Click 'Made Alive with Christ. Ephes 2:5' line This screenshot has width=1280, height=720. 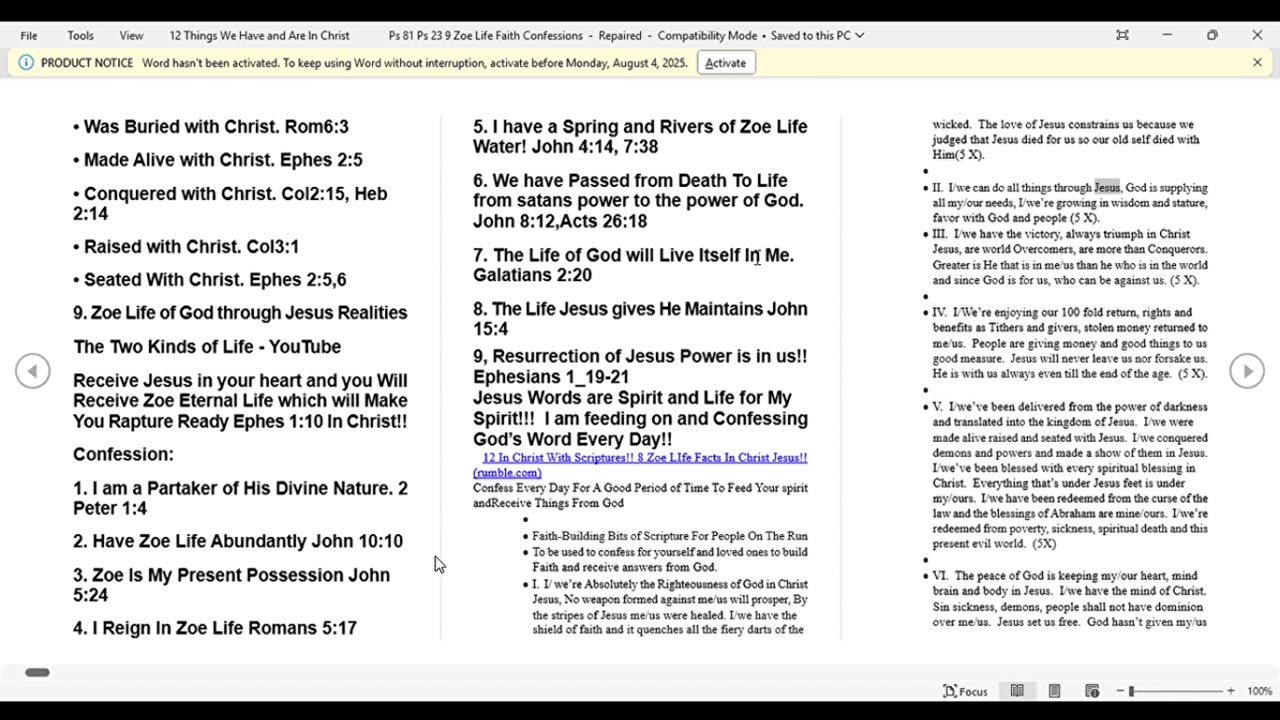[218, 160]
